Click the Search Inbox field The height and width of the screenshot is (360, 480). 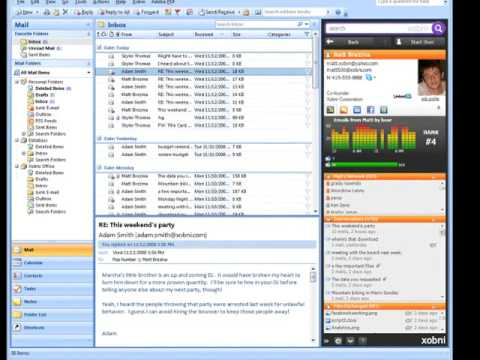(255, 24)
